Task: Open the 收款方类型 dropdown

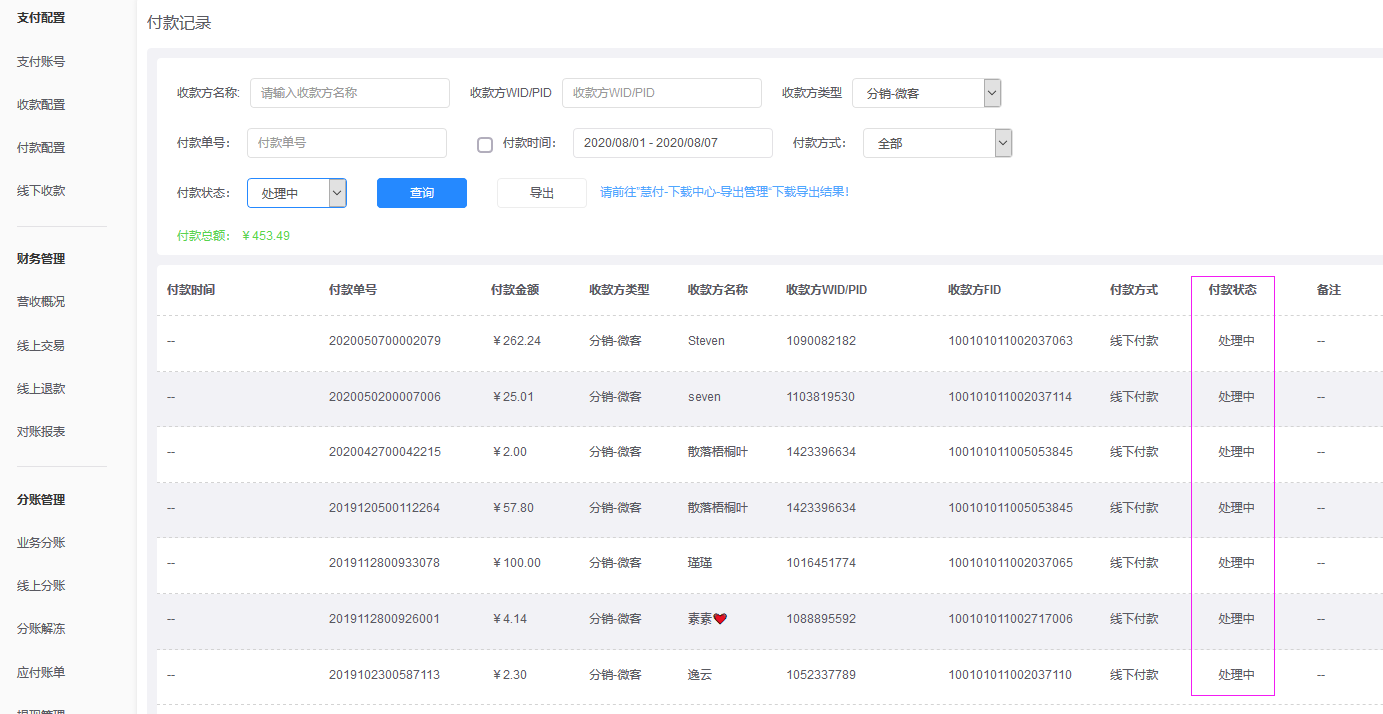Action: (926, 93)
